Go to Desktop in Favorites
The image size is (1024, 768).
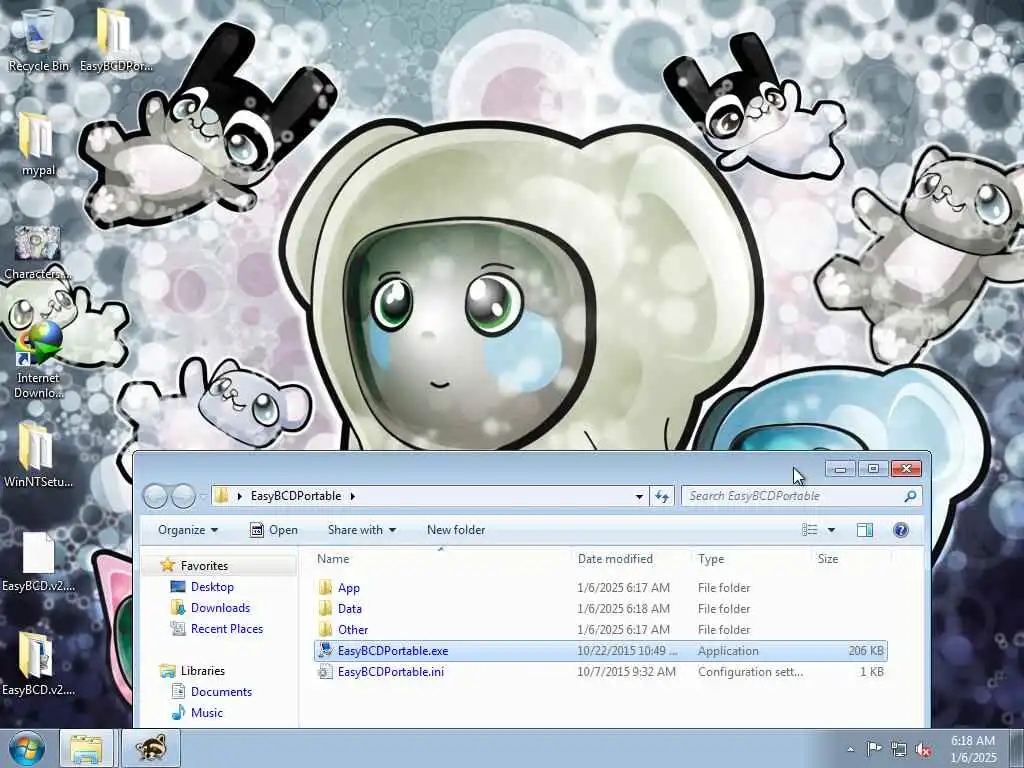coord(212,586)
